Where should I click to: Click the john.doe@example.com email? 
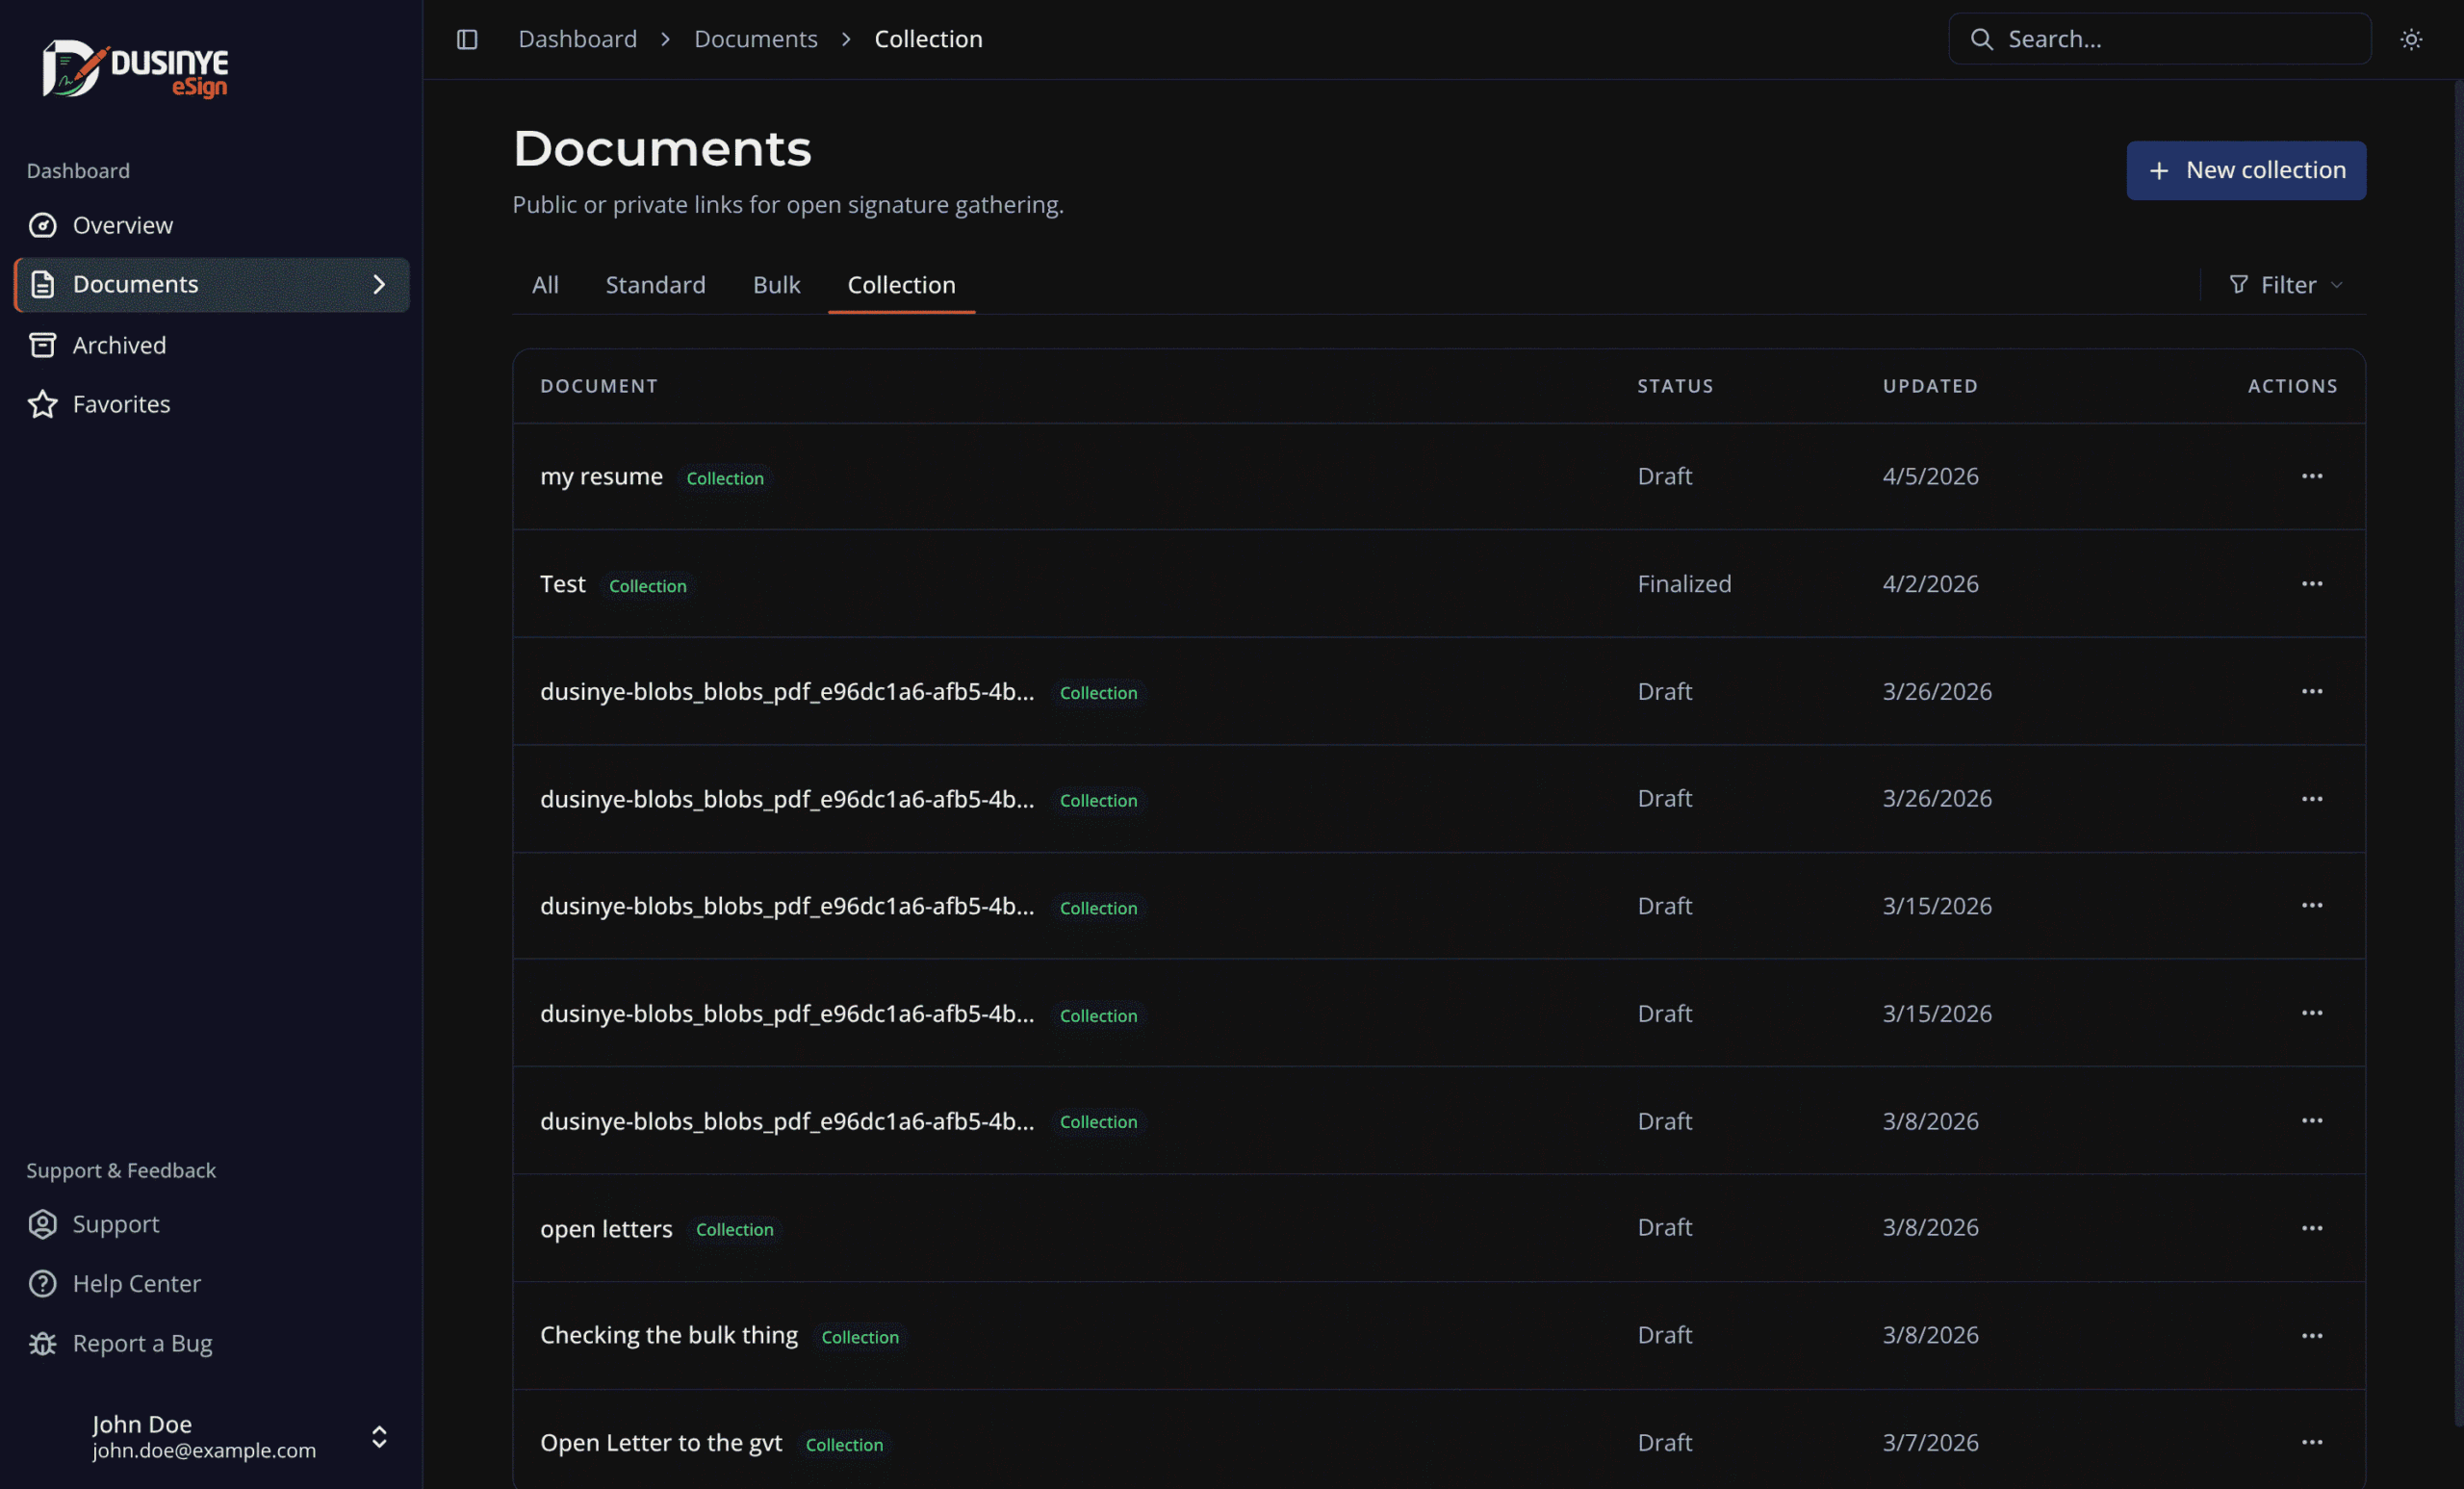204,1451
